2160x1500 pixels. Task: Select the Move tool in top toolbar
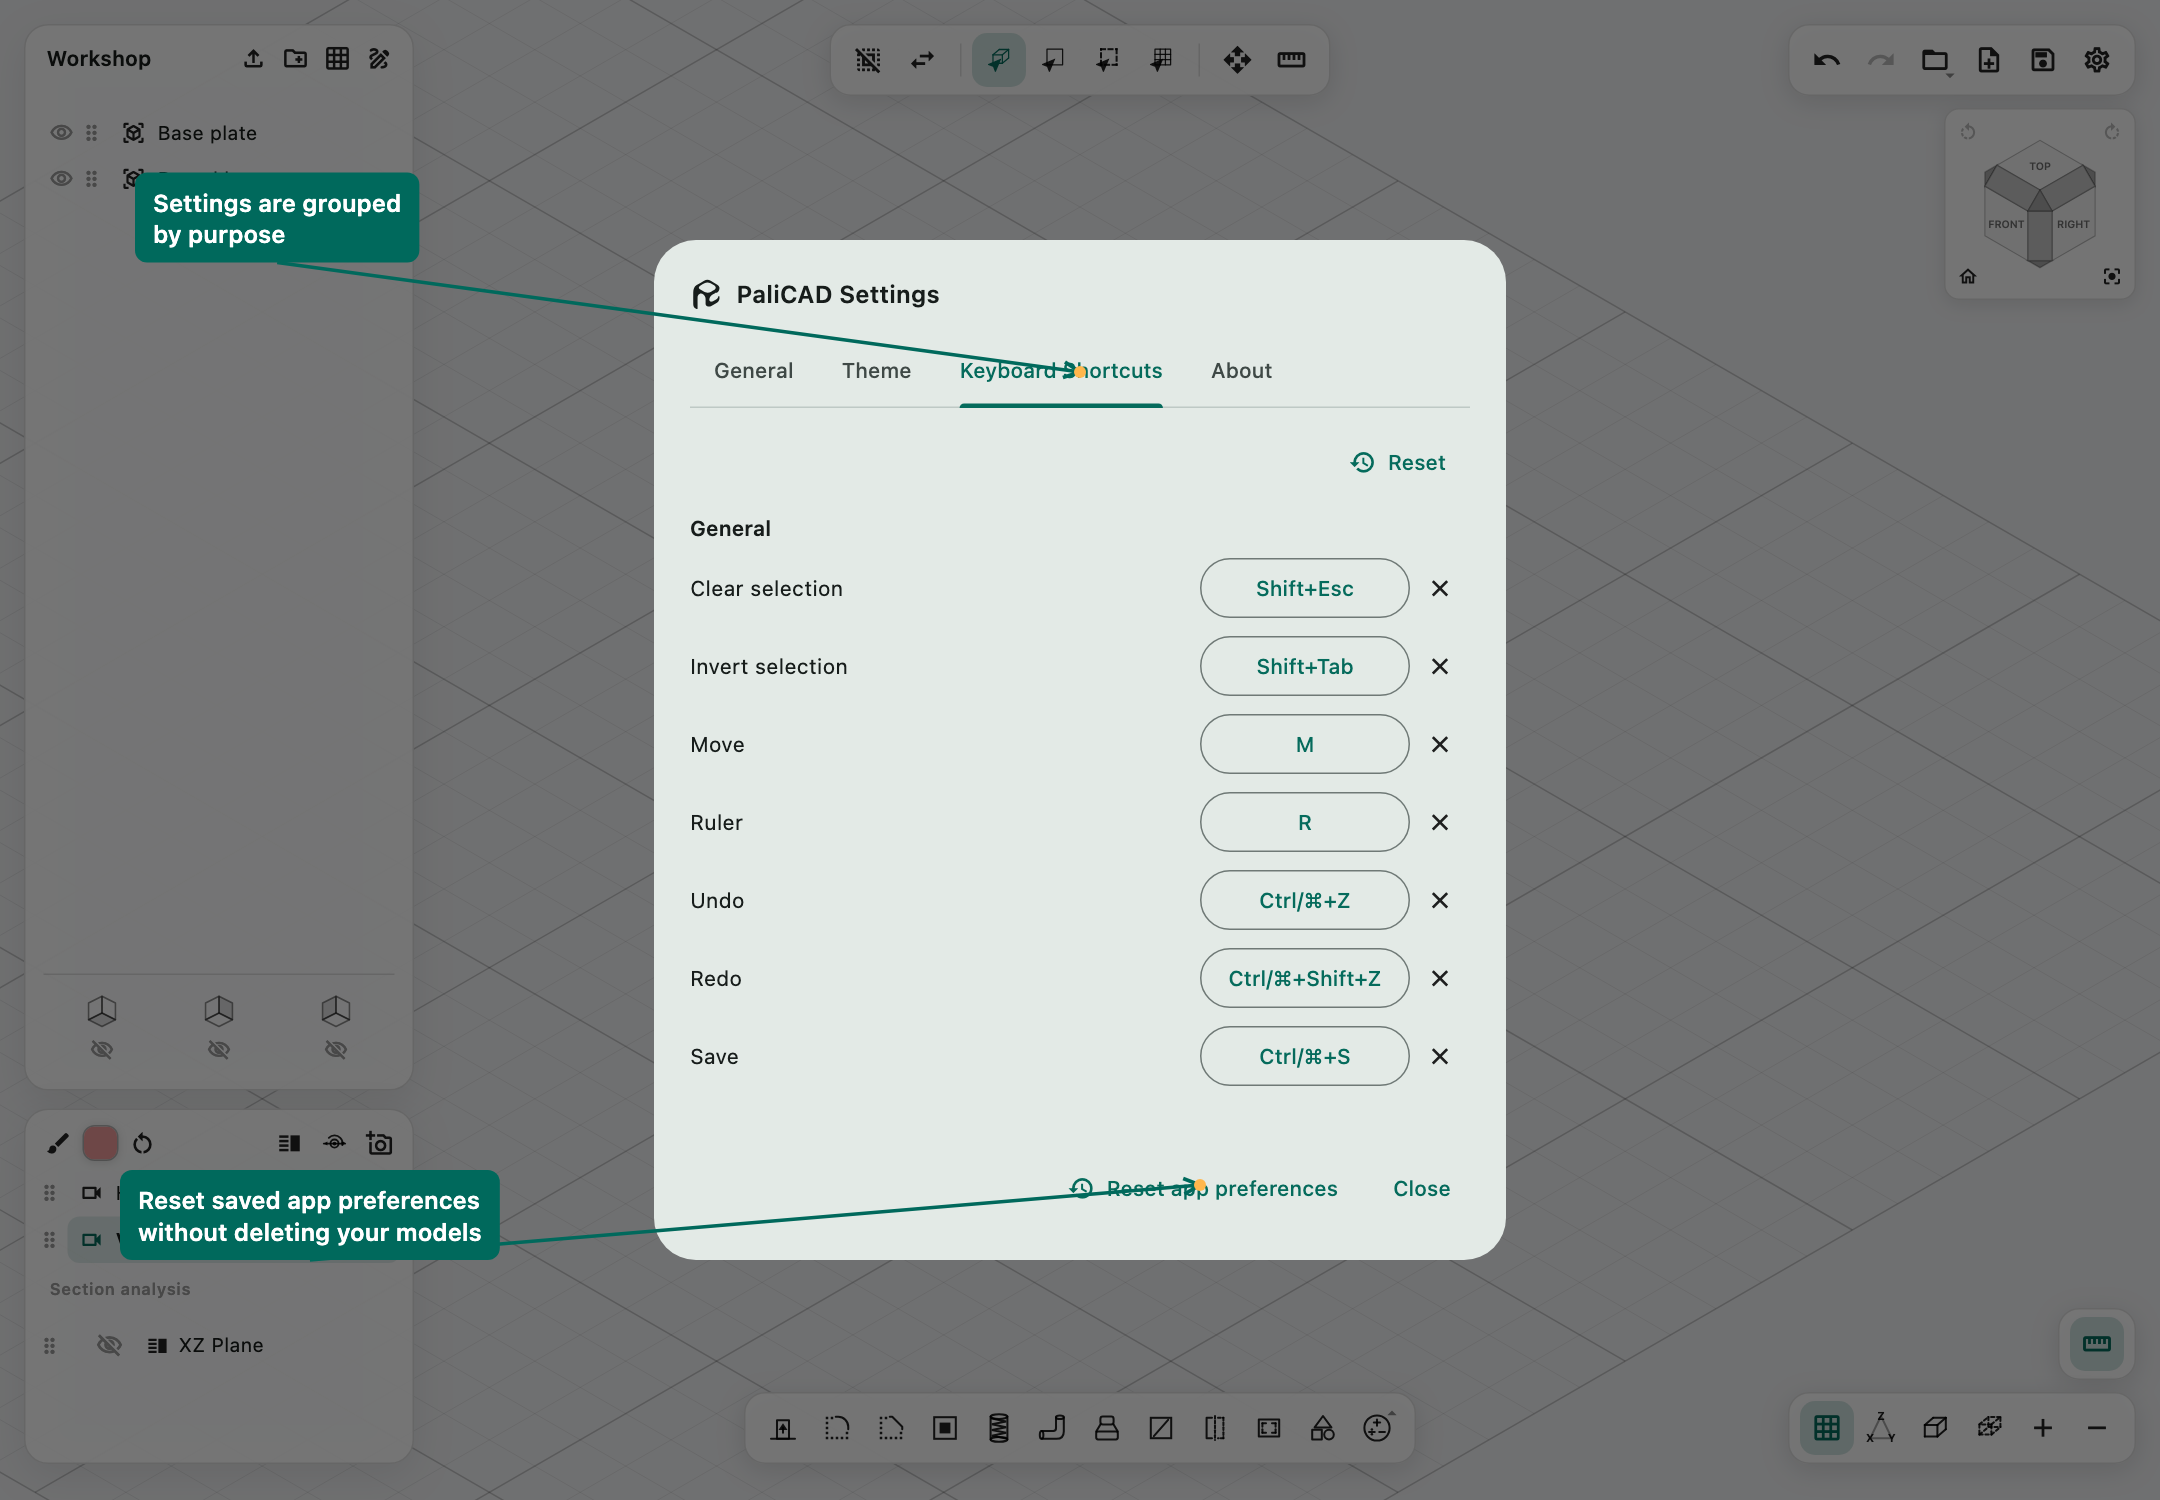[x=1237, y=60]
